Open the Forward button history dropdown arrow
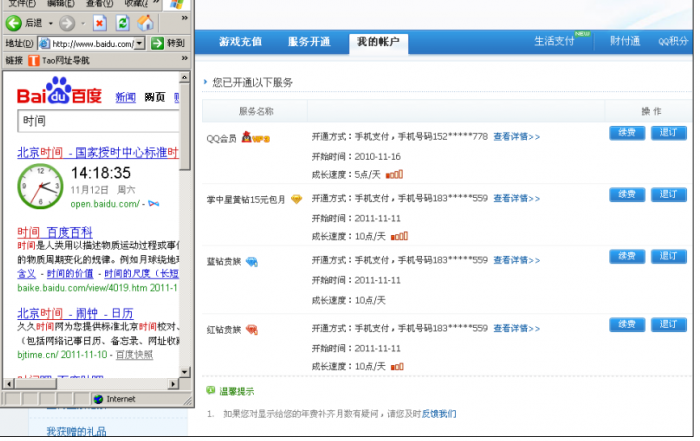The height and width of the screenshot is (441, 700). 83,23
